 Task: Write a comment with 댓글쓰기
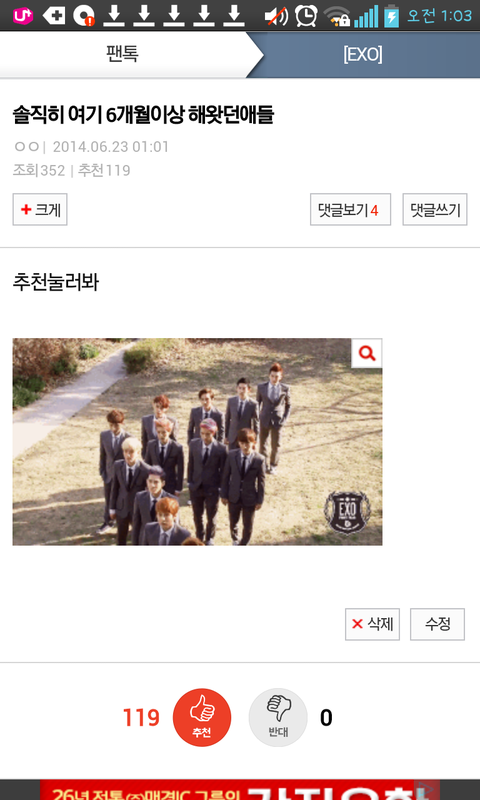pyautogui.click(x=435, y=209)
